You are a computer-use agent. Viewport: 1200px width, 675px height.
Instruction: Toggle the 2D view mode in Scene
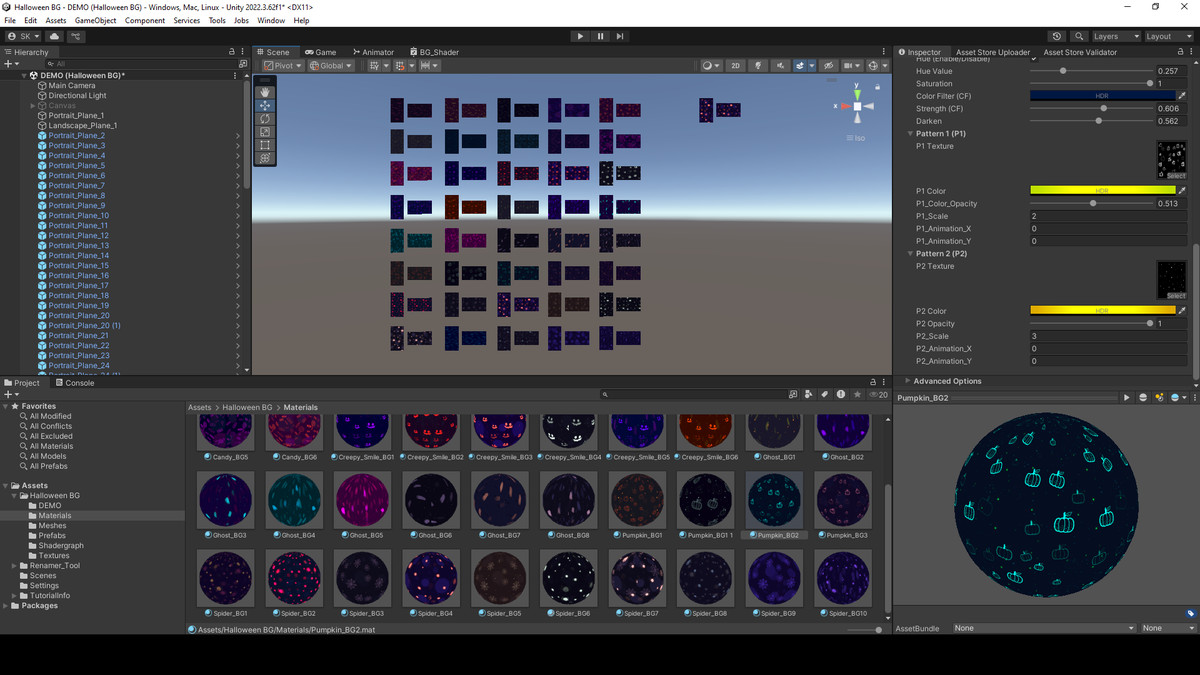click(x=736, y=66)
